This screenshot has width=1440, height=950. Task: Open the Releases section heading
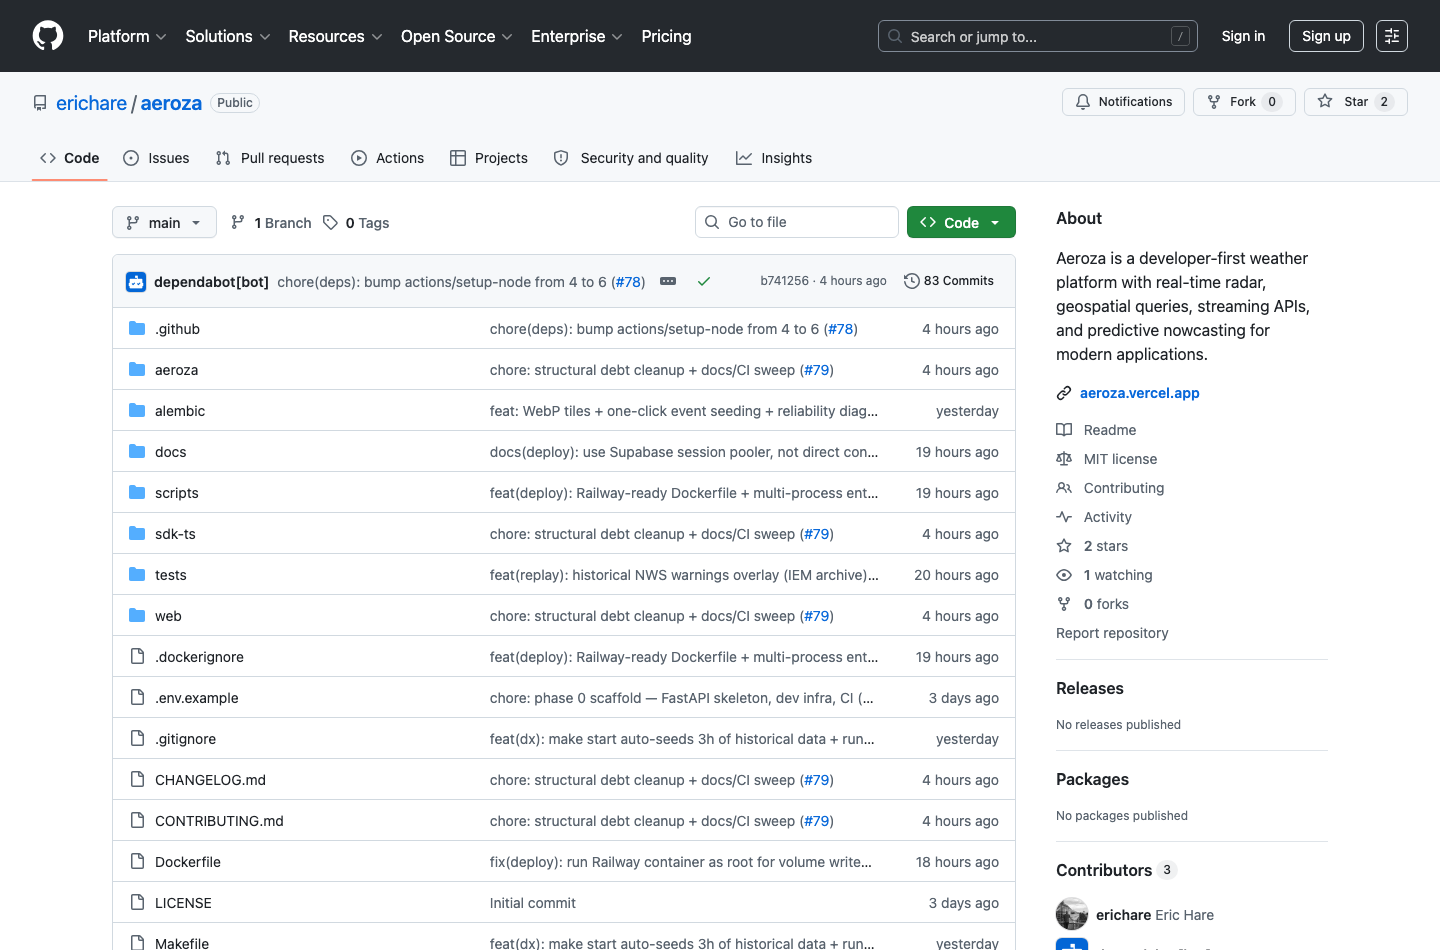[x=1090, y=688]
